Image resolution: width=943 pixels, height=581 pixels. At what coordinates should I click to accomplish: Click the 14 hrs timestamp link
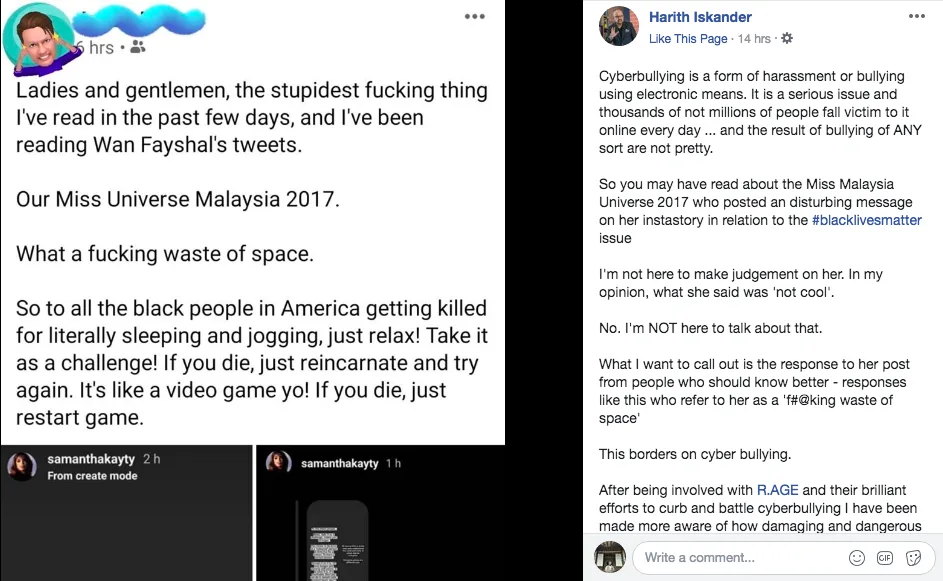point(754,39)
